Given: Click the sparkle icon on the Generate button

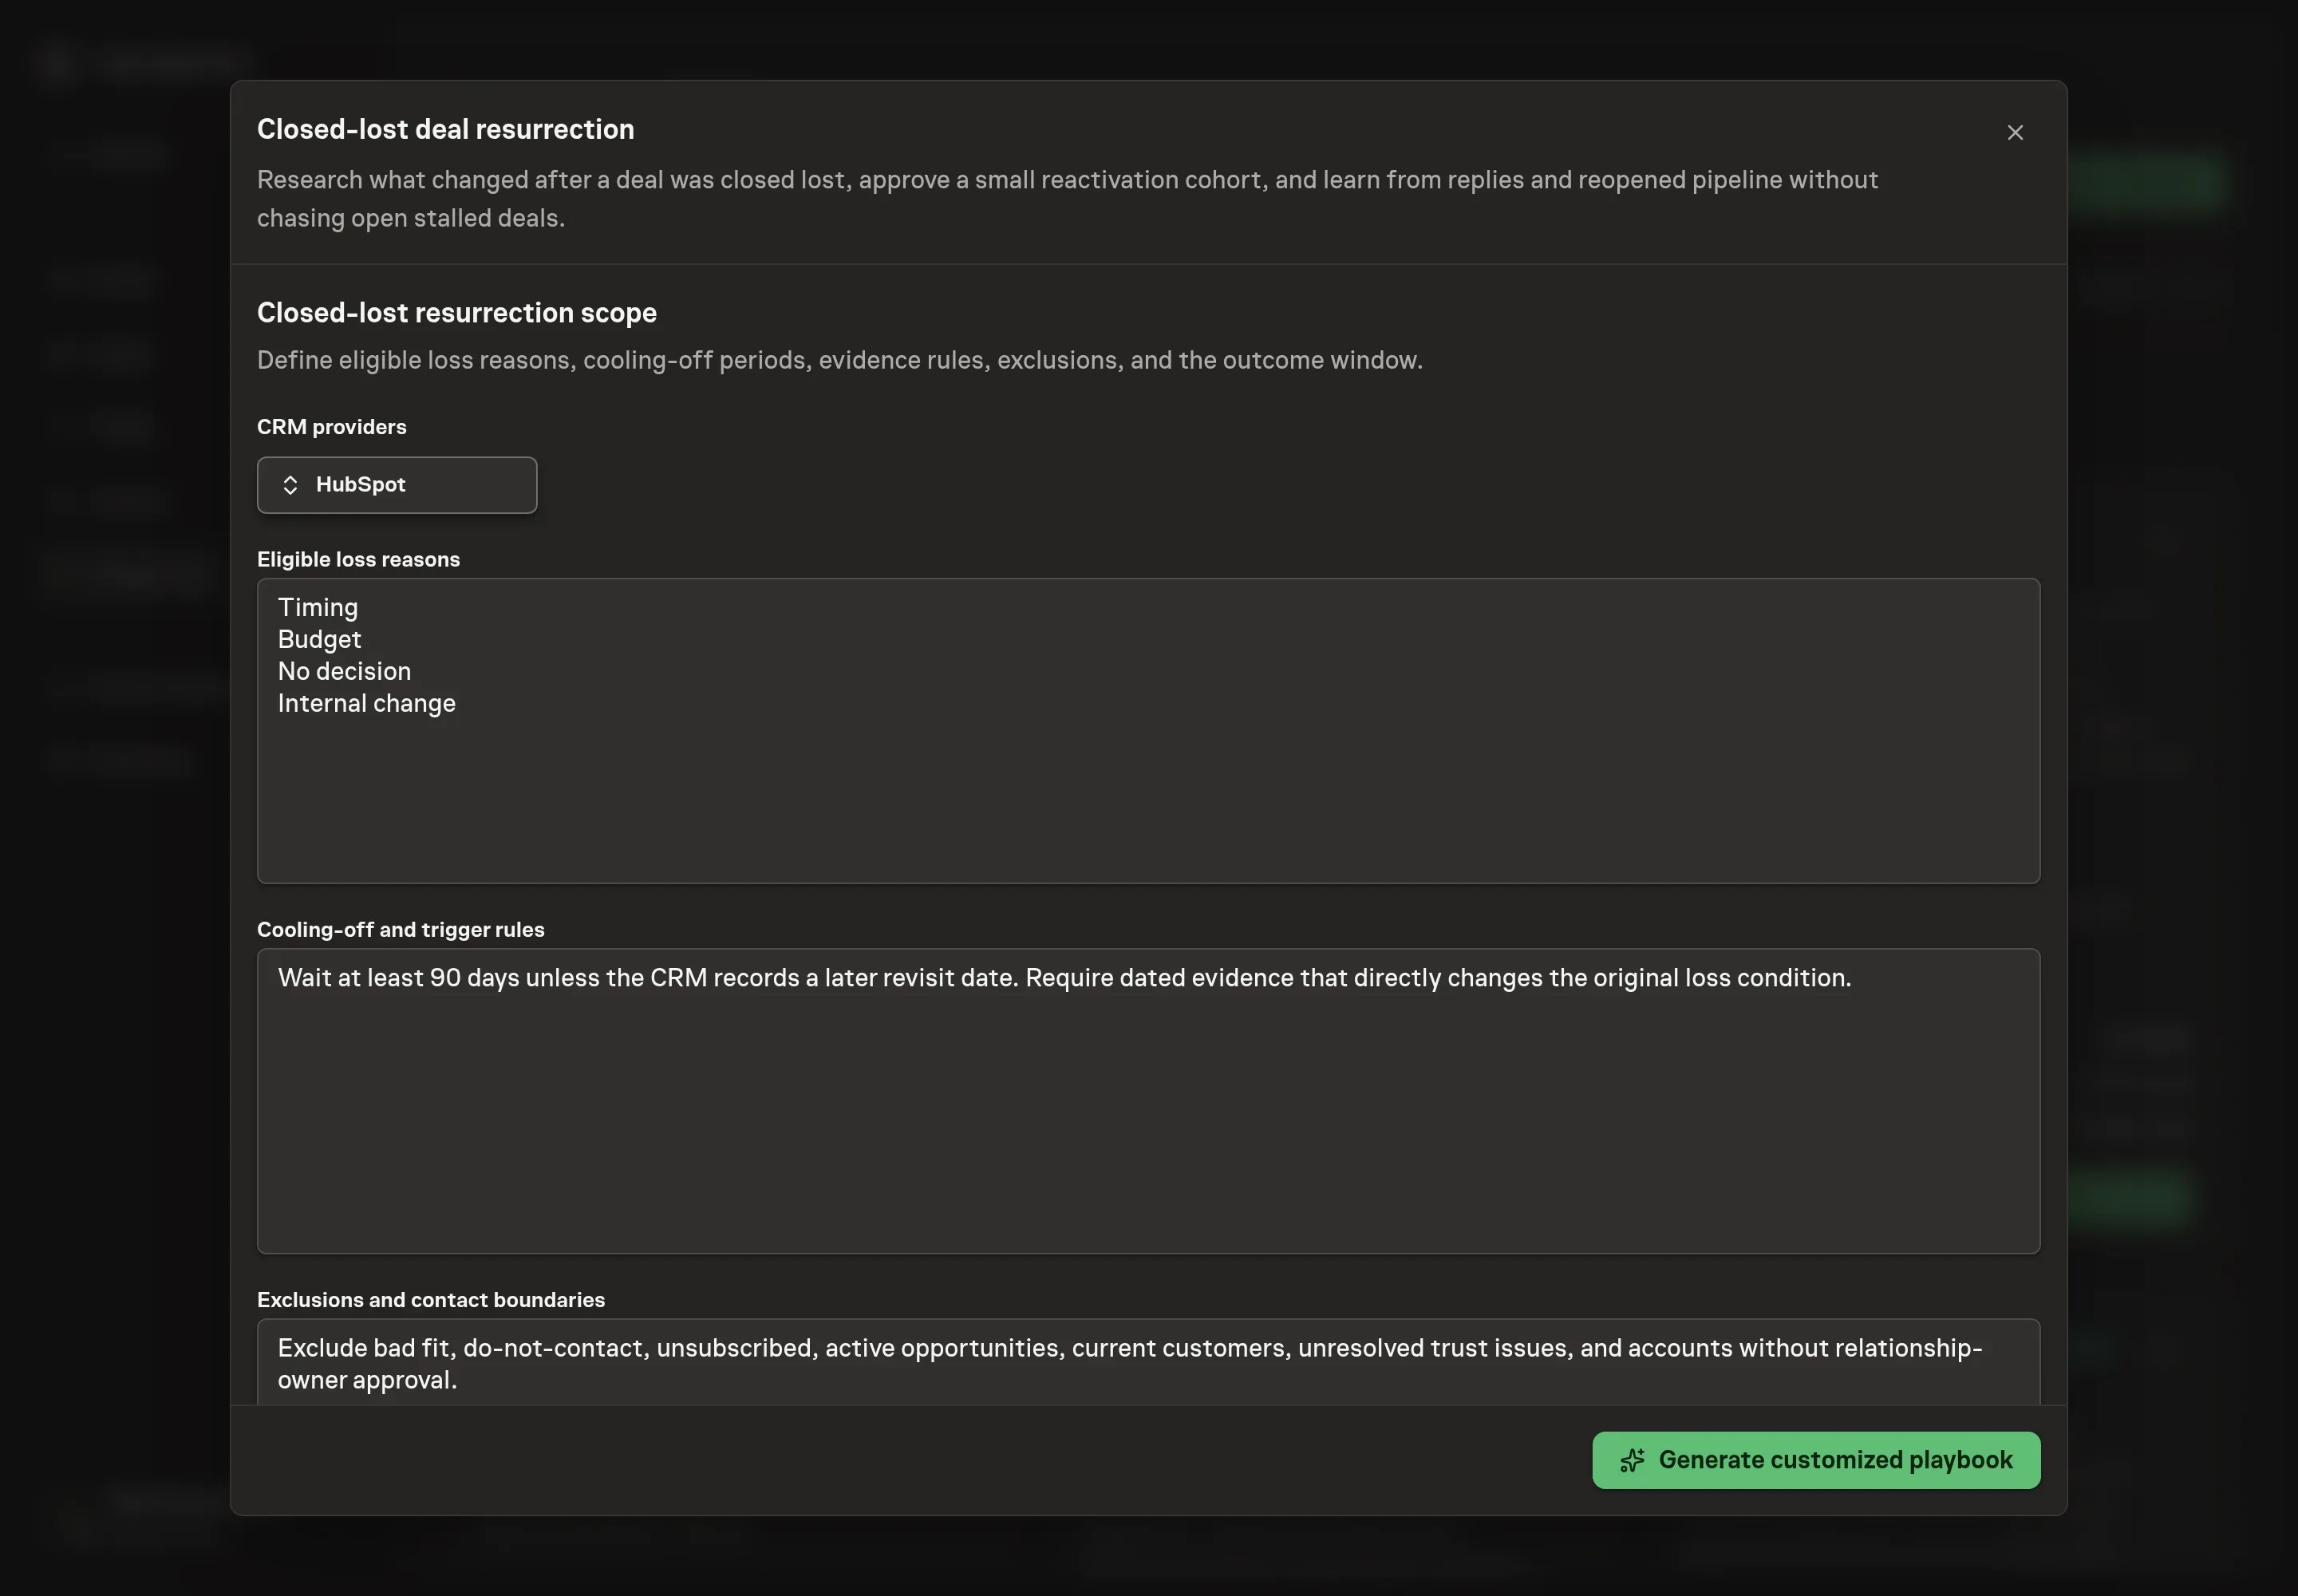Looking at the screenshot, I should tap(1632, 1460).
